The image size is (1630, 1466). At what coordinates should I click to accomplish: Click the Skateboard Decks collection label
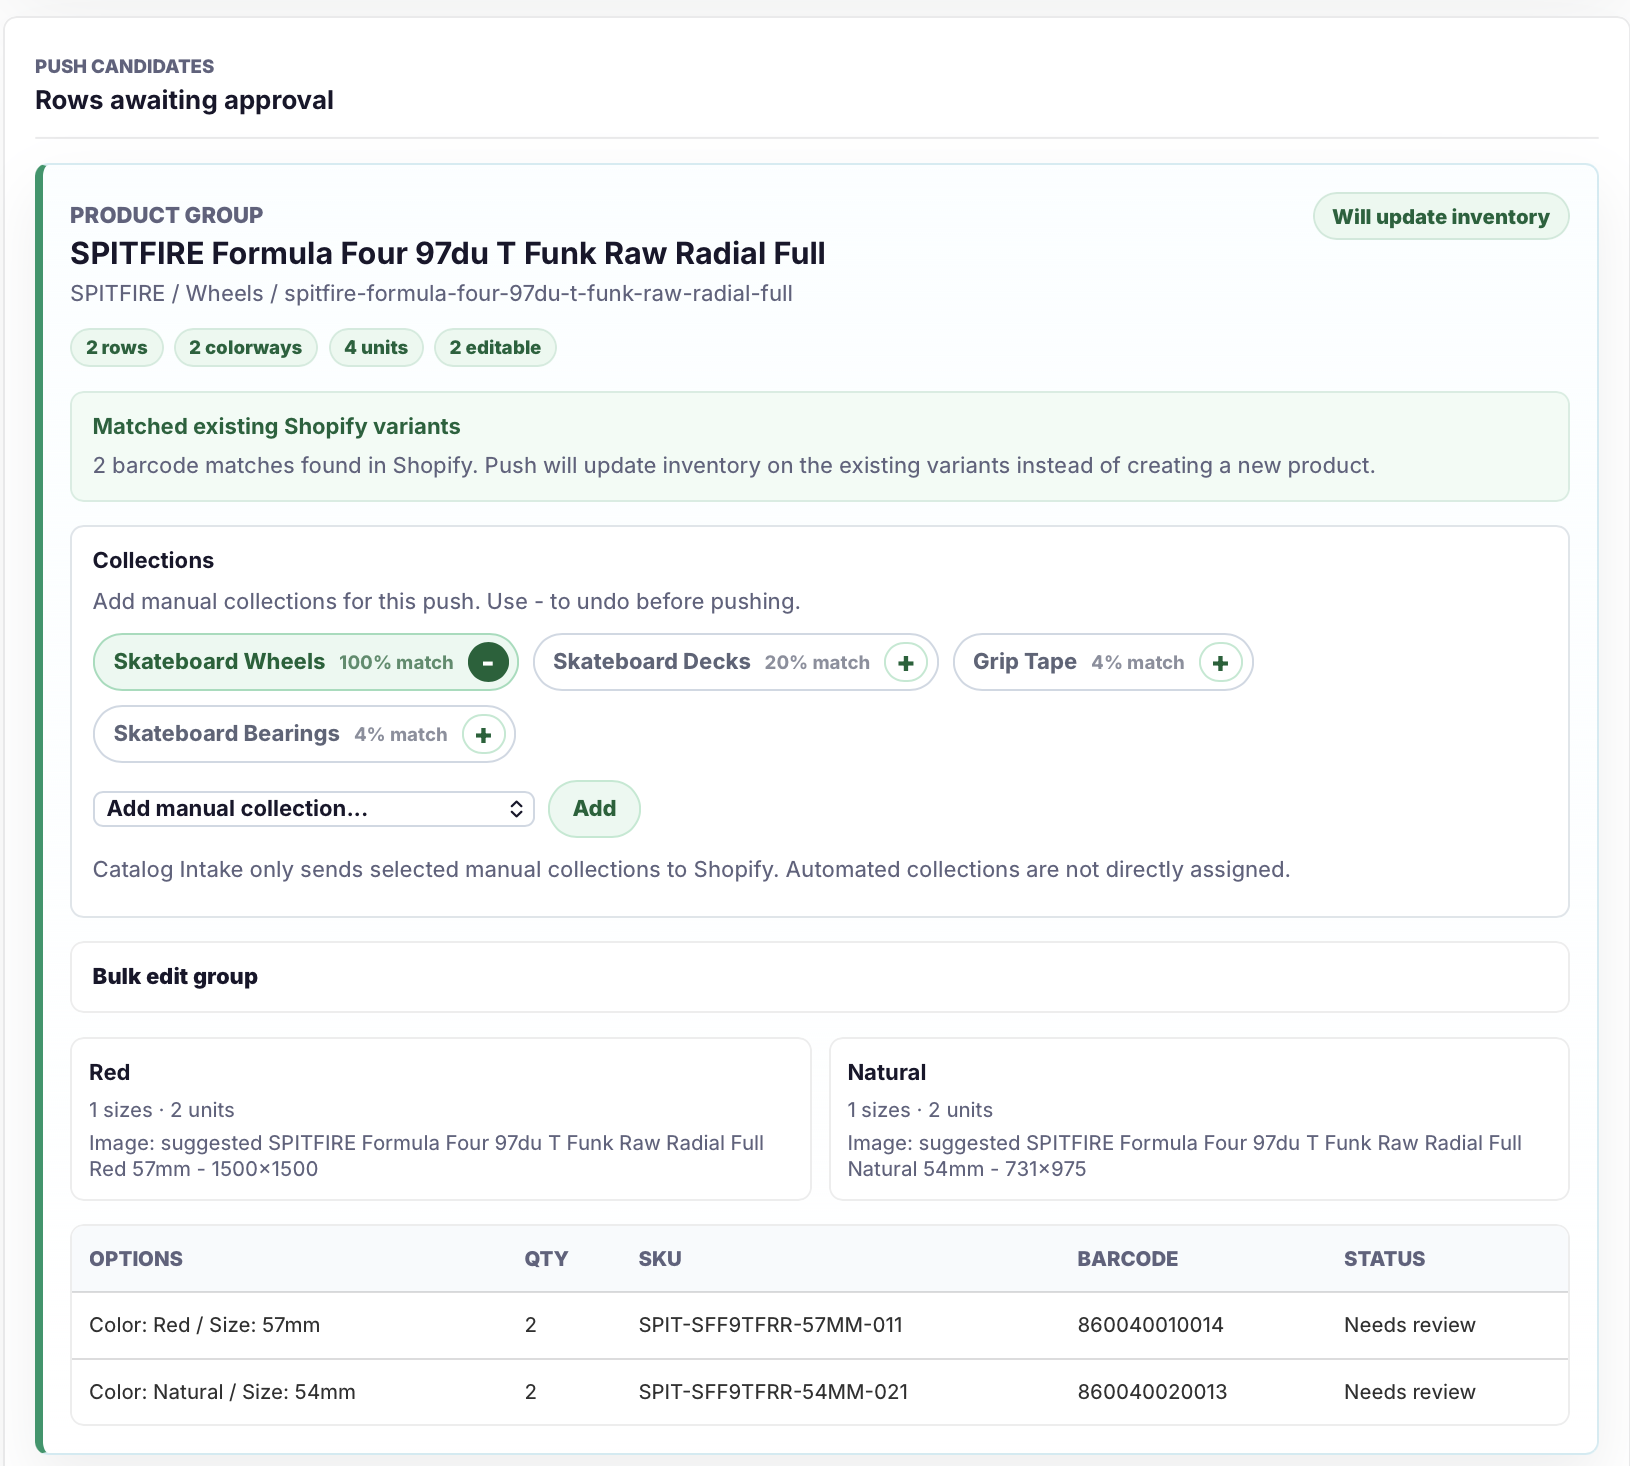tap(652, 662)
